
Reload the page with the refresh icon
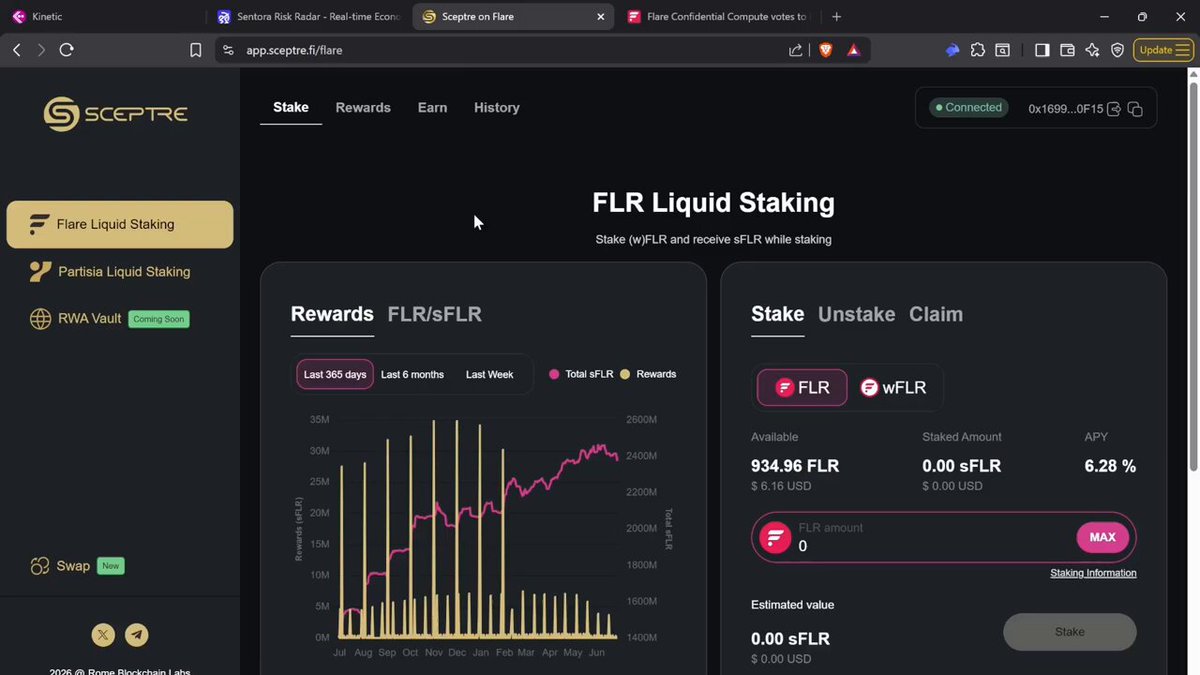click(x=67, y=50)
